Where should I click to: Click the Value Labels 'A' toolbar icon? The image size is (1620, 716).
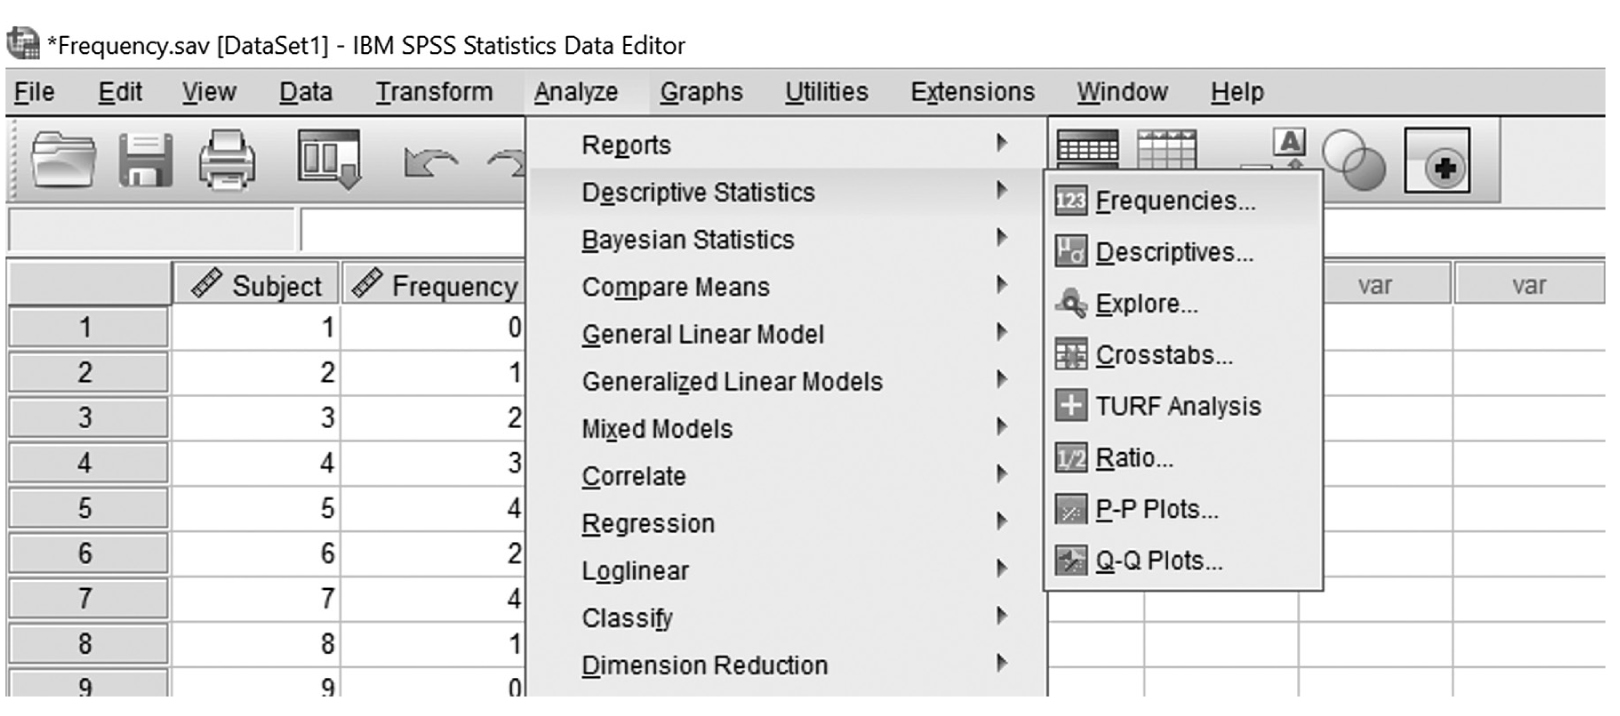[1290, 146]
